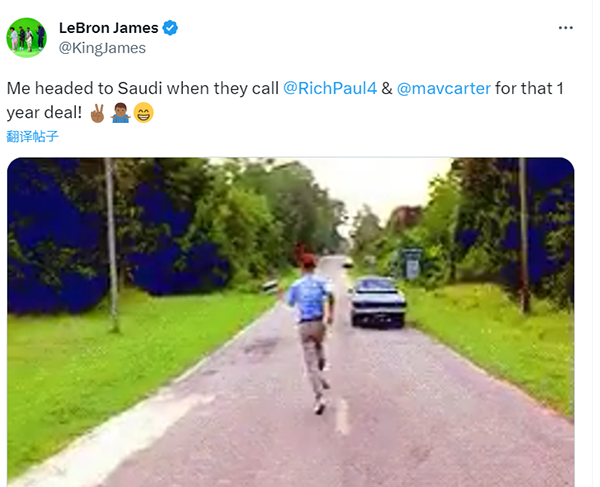Click the shrugging person emoji
The image size is (600, 487).
(121, 113)
